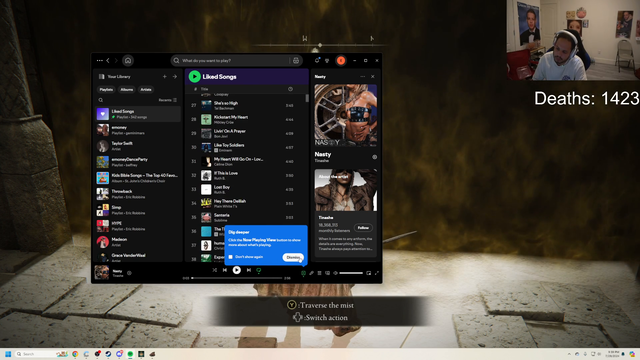This screenshot has width=640, height=360.
Task: Check the Don't show again box
Action: pos(231,257)
